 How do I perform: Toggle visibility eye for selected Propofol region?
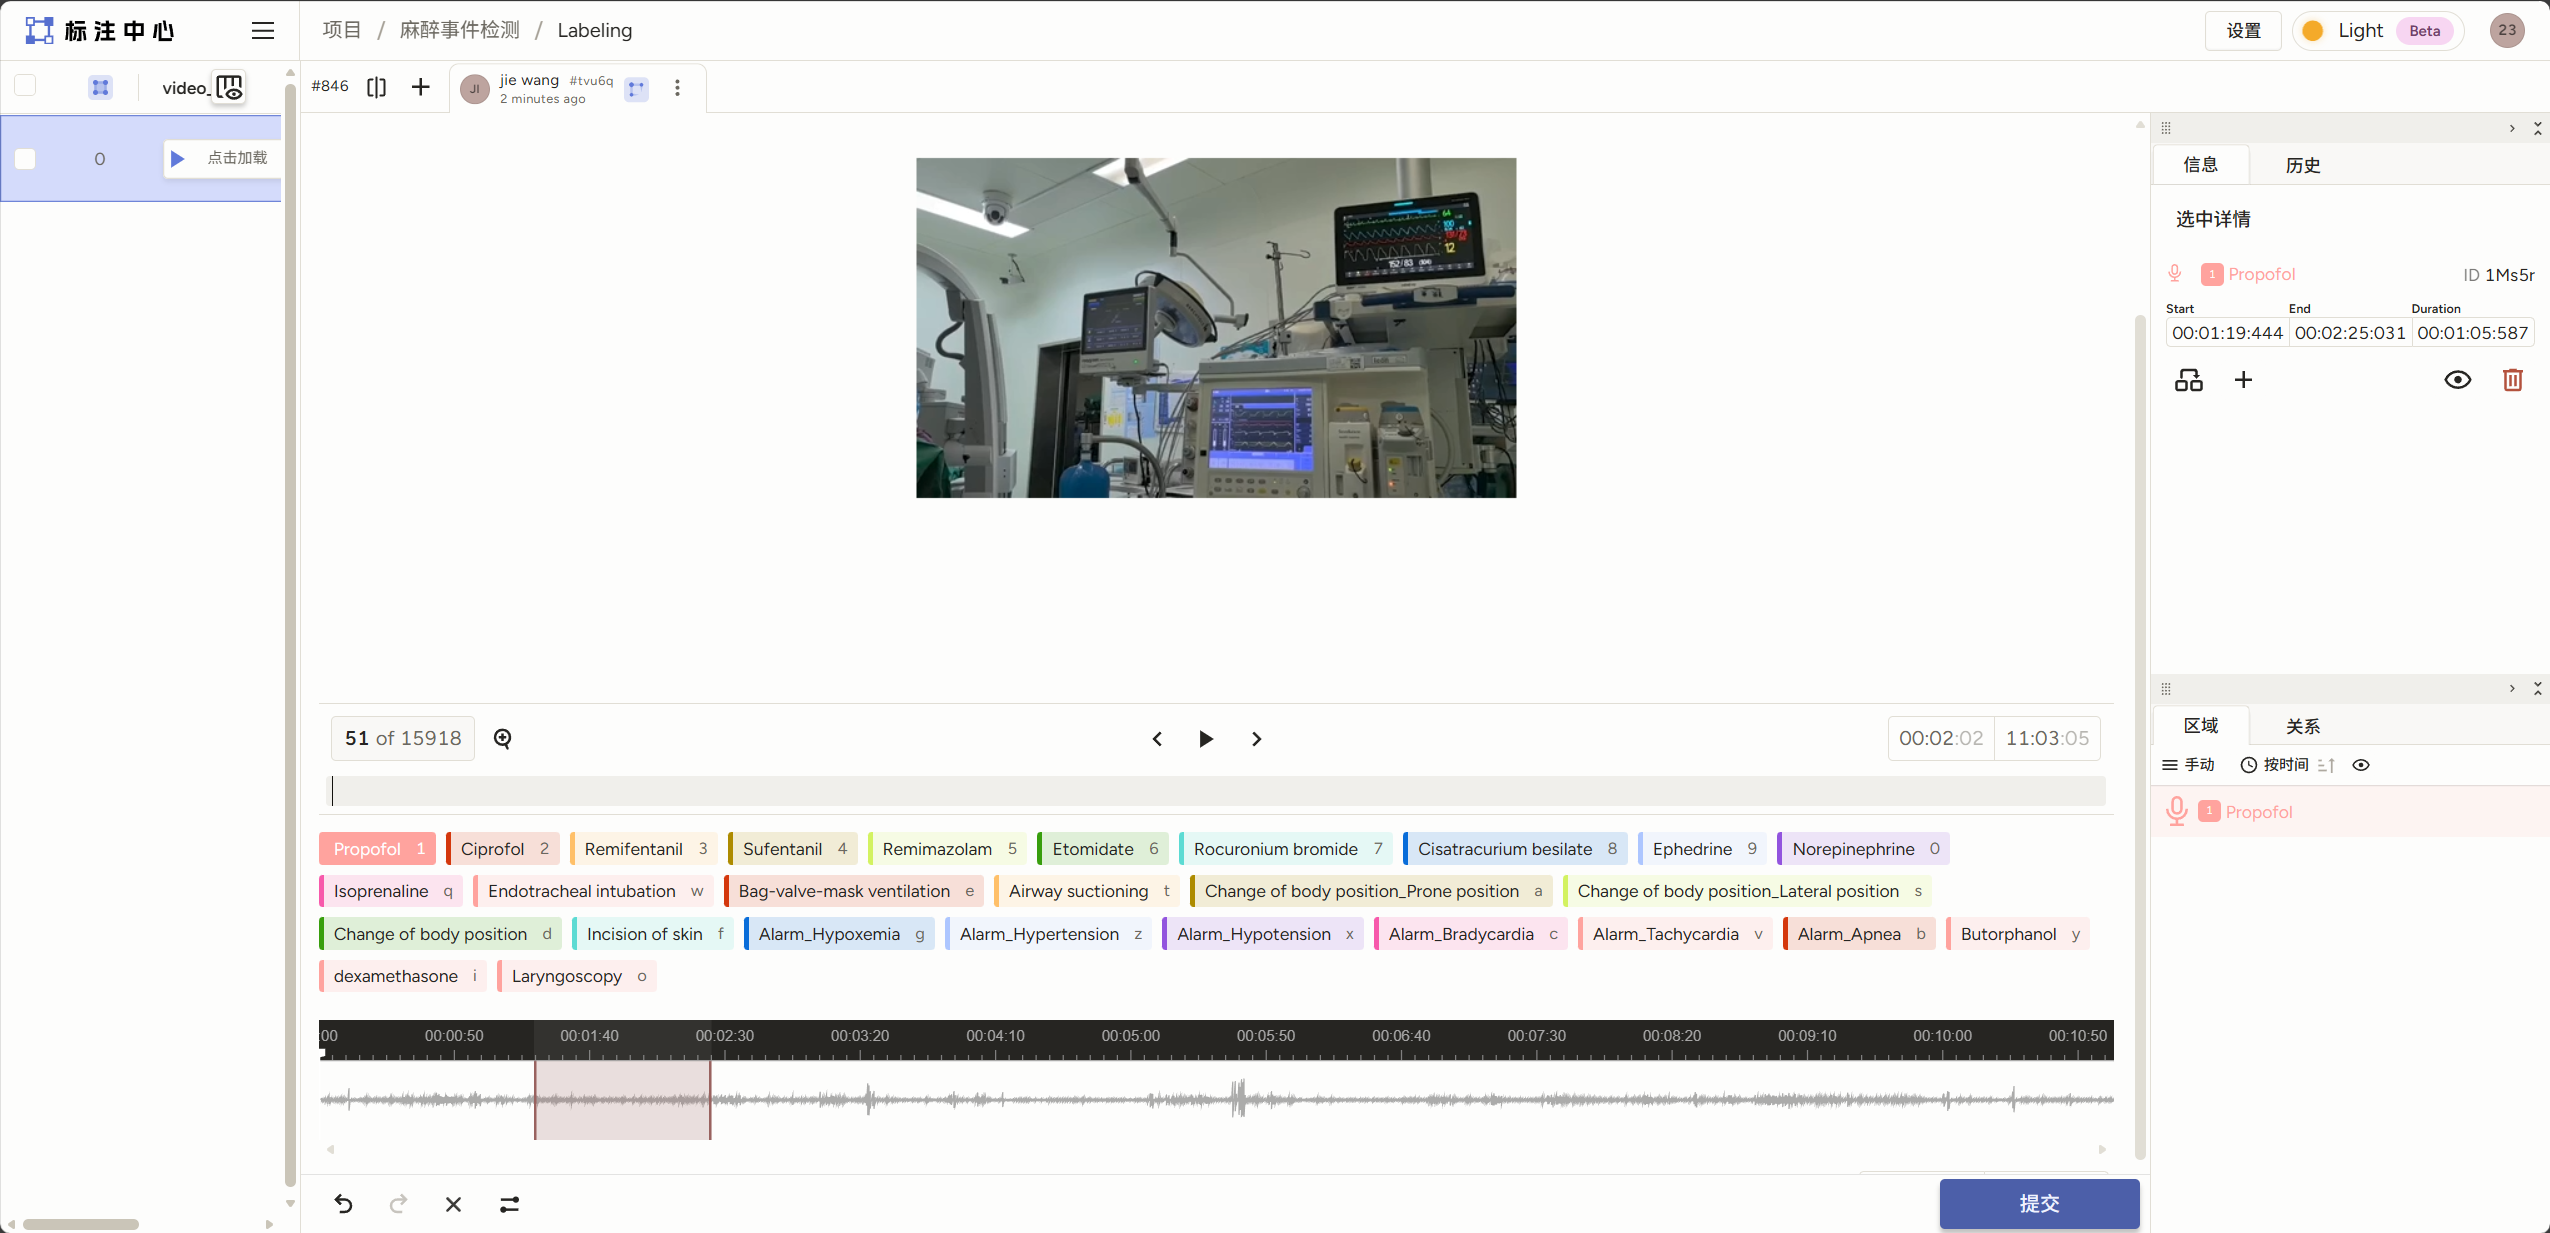[2457, 380]
